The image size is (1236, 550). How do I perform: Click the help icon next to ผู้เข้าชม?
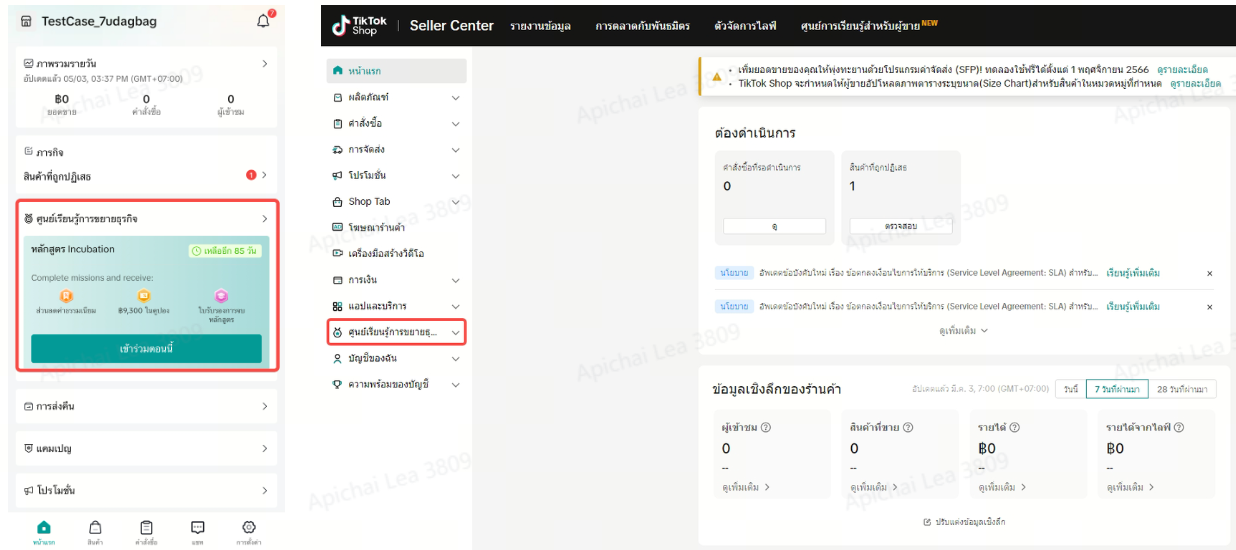click(x=765, y=428)
